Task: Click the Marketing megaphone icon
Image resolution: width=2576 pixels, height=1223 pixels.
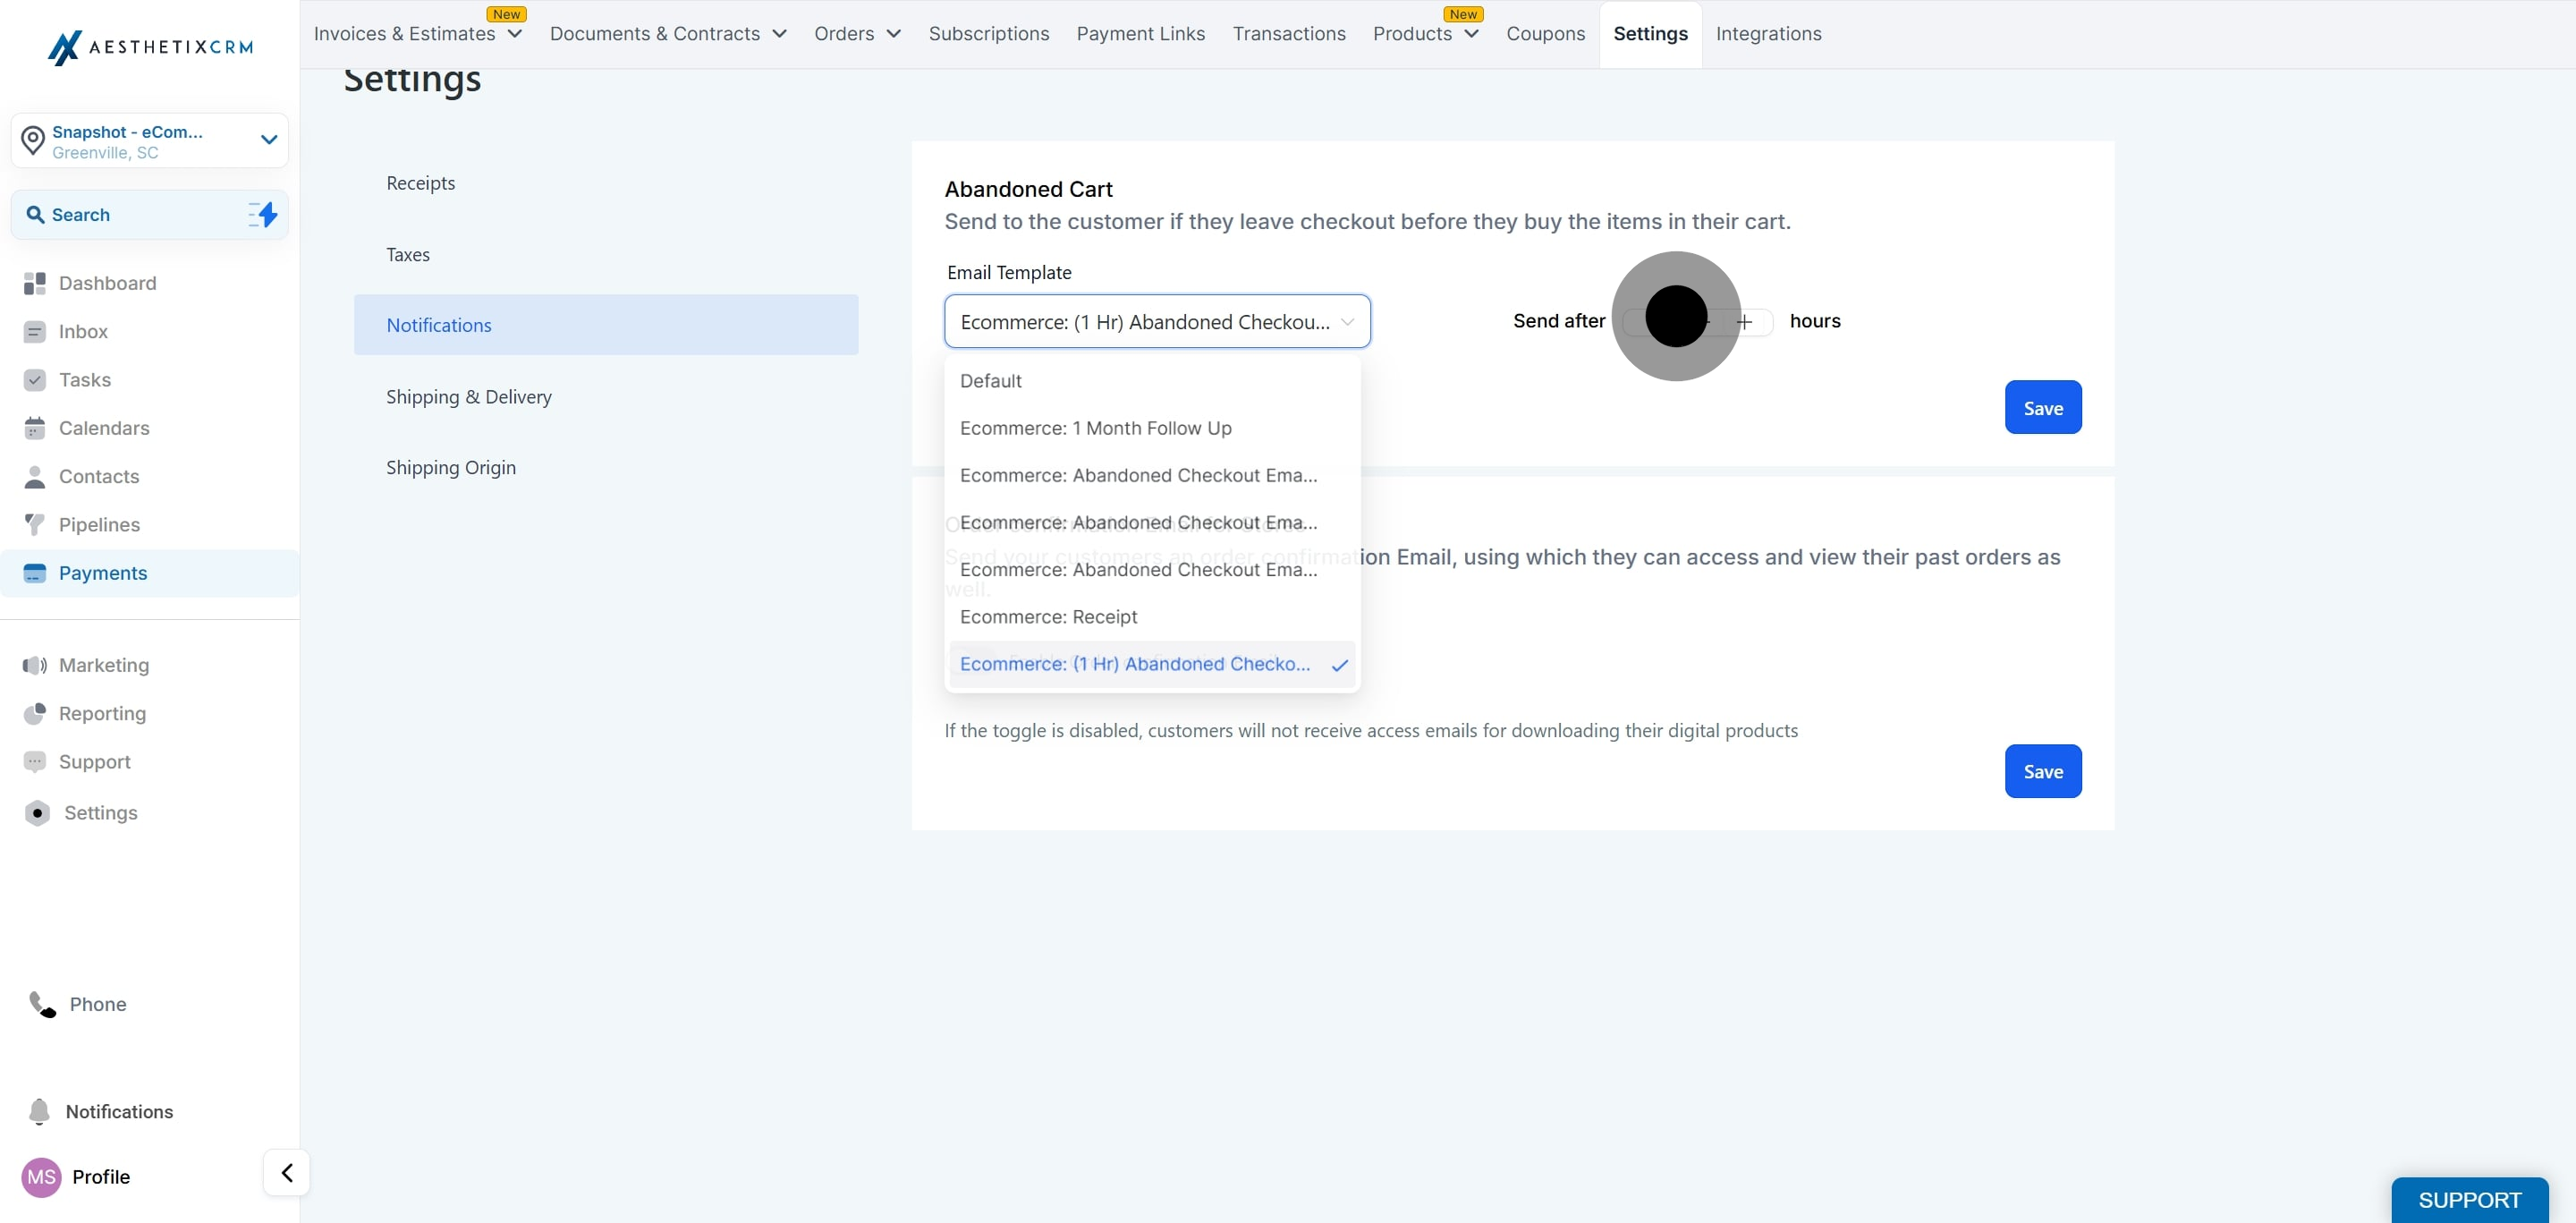Action: [34, 665]
